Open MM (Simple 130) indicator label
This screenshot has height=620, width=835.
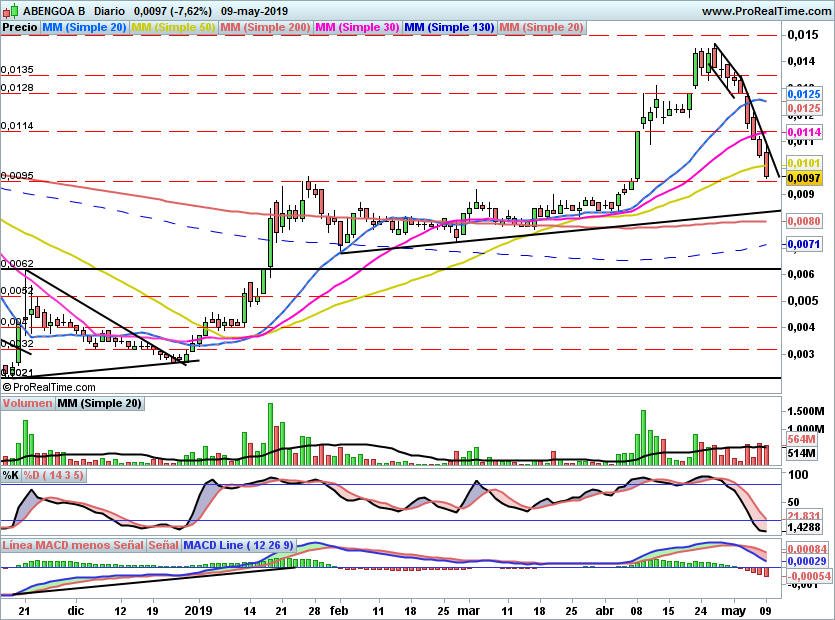point(449,28)
